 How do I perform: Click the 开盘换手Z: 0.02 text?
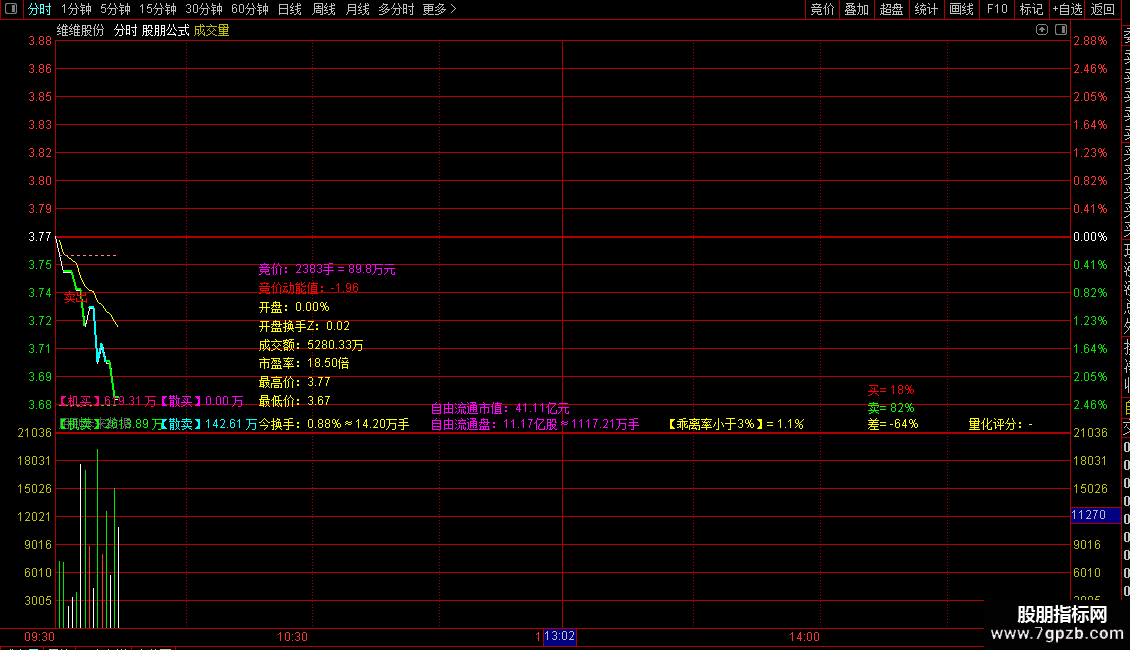[304, 326]
